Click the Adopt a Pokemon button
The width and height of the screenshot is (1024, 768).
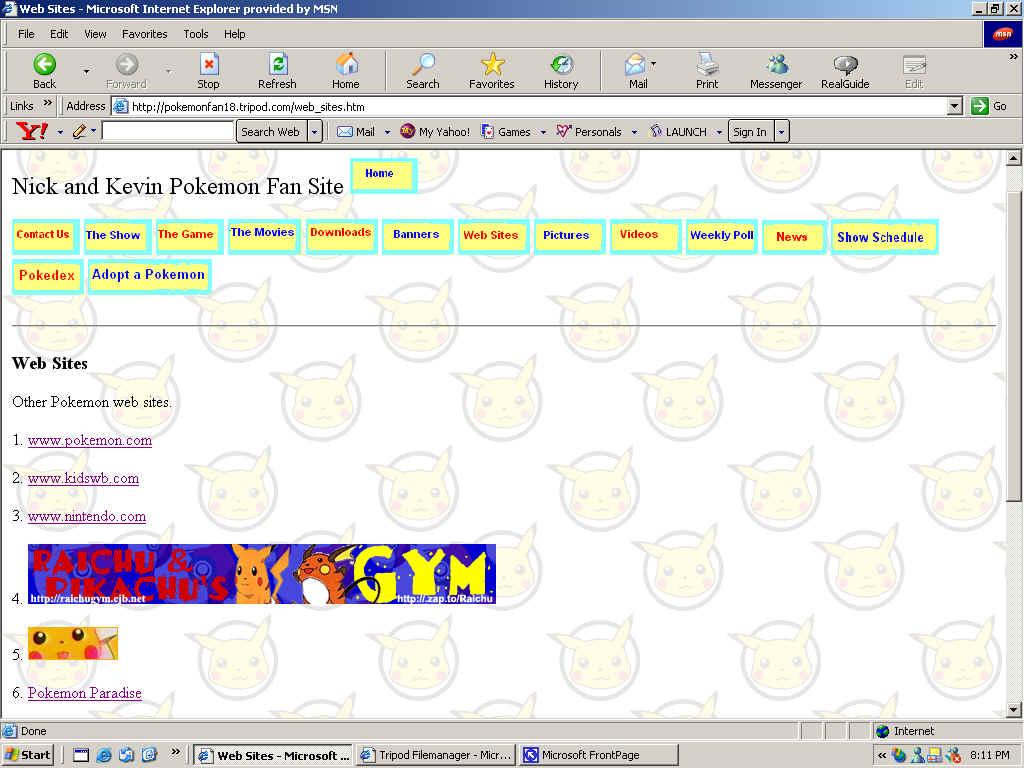tap(149, 276)
